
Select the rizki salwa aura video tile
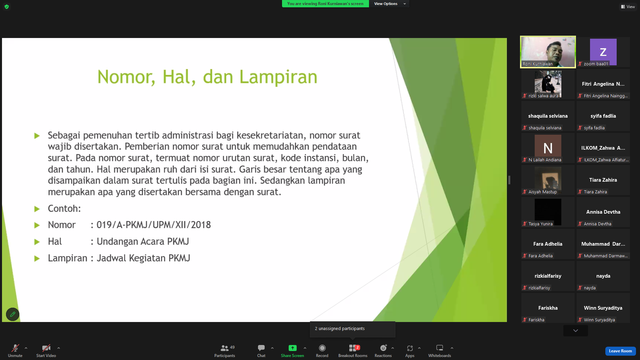click(x=548, y=84)
